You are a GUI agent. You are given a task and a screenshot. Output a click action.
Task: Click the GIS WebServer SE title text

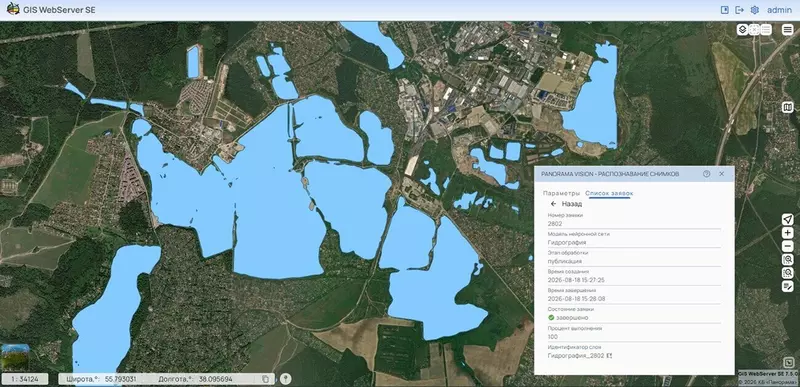[x=59, y=10]
